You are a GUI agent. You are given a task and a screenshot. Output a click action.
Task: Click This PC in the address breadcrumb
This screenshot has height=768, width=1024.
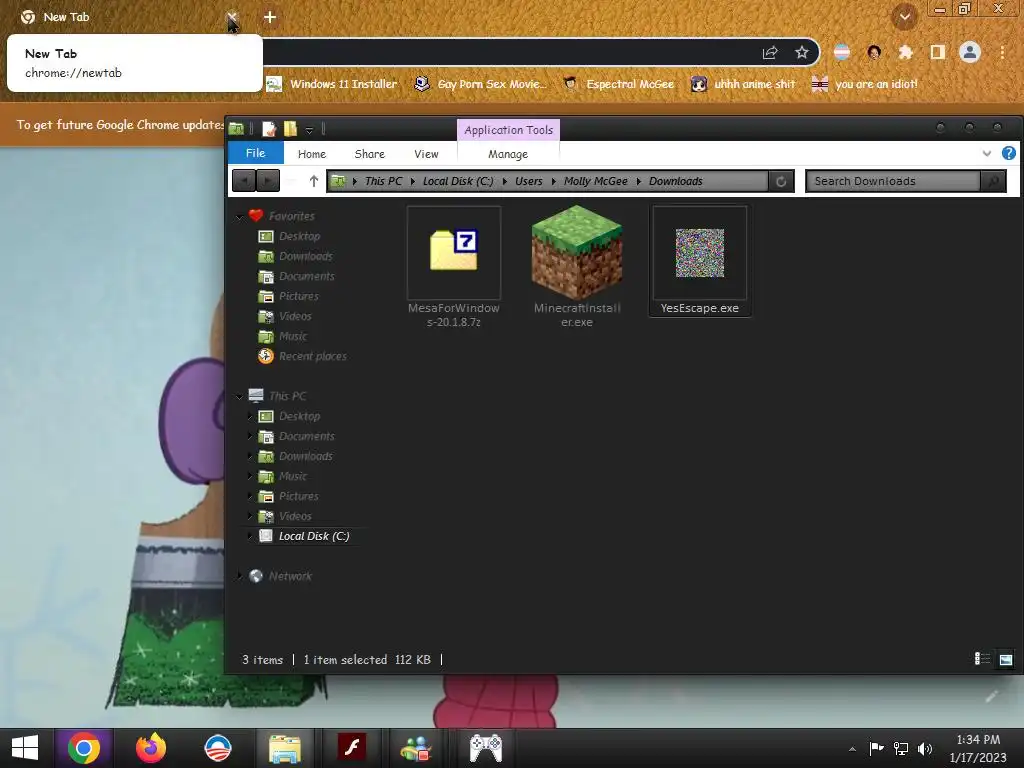(x=383, y=181)
